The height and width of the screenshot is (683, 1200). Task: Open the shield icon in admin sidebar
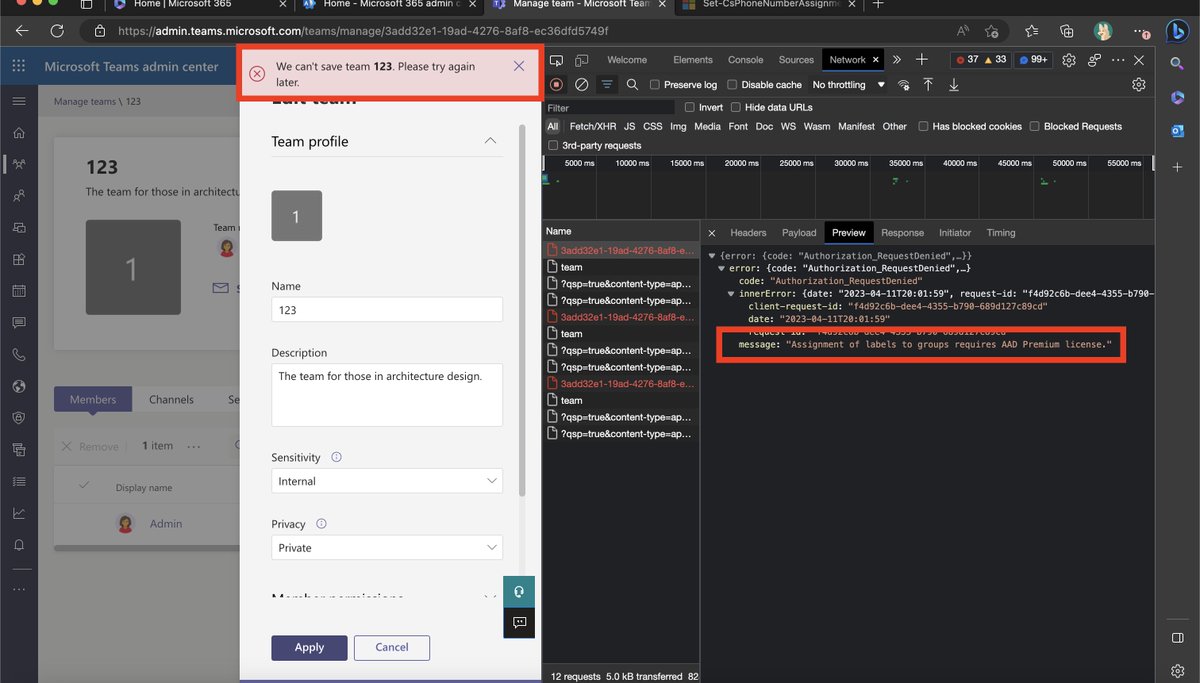(x=18, y=418)
